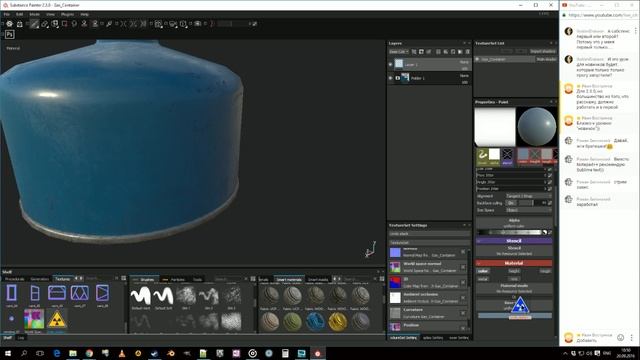Toggle visibility of Layer 1
This screenshot has height=360, width=640.
click(391, 64)
